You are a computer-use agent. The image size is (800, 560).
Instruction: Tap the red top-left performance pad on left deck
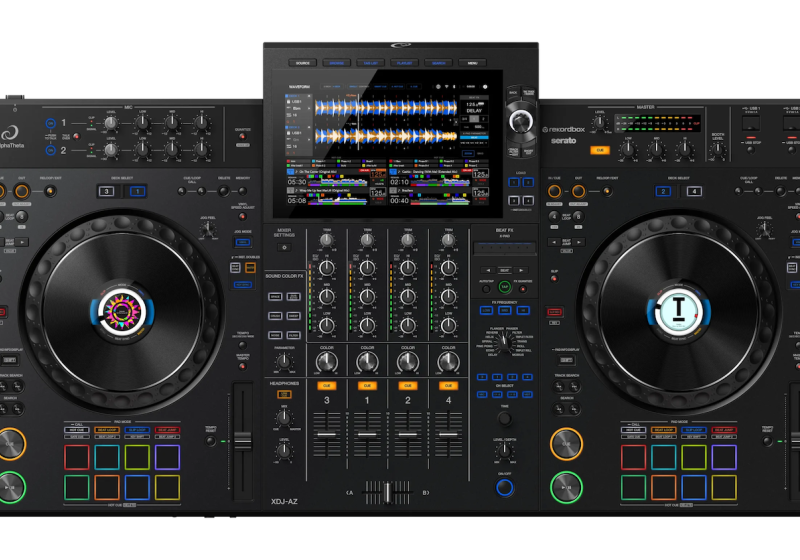point(75,457)
